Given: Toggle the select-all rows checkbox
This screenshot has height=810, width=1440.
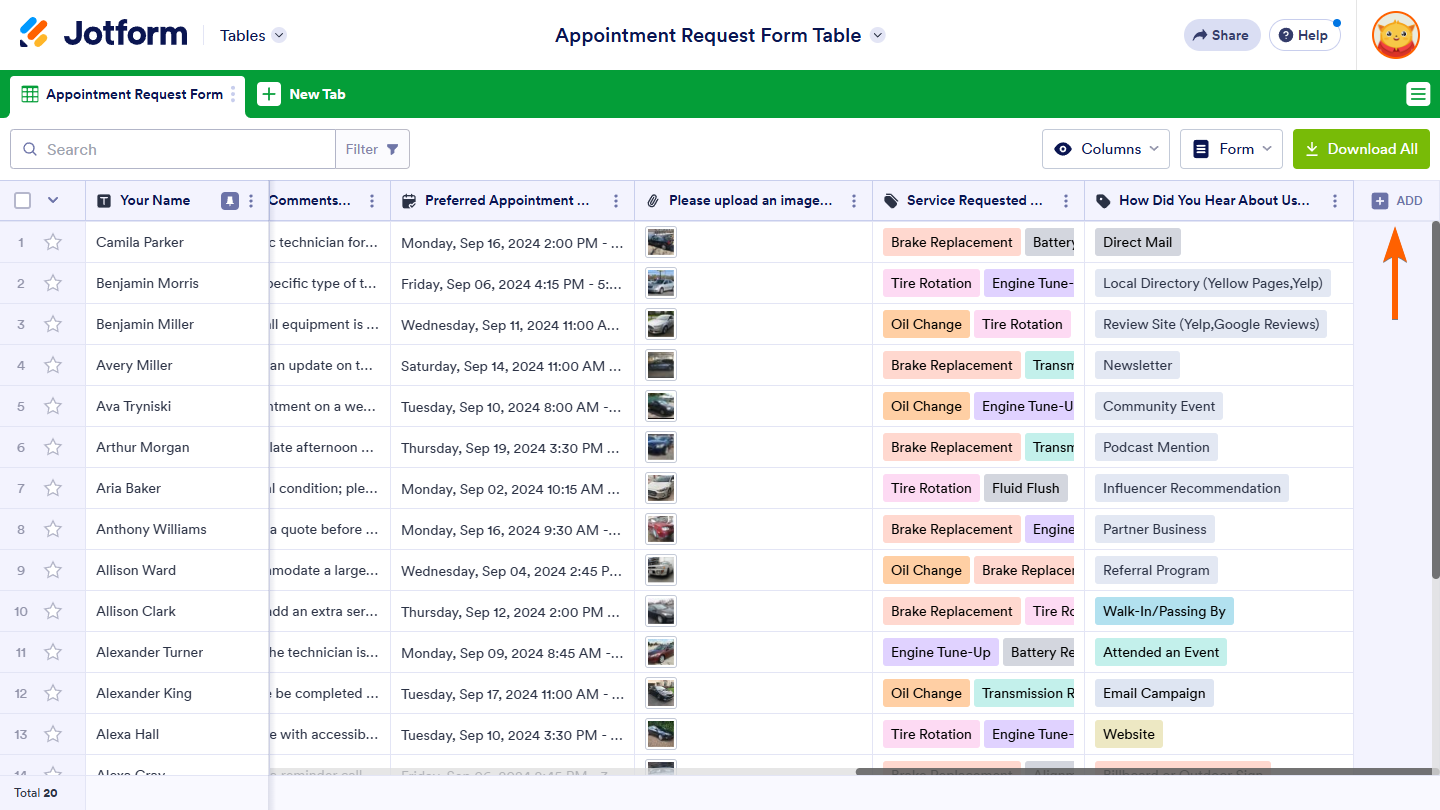Looking at the screenshot, I should click(23, 201).
